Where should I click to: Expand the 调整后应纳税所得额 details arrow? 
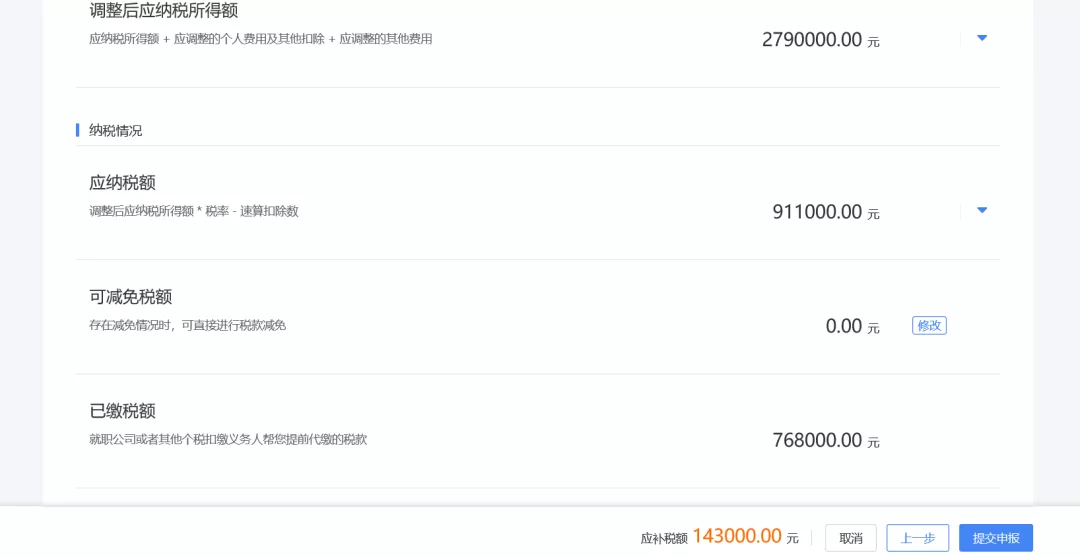tap(981, 38)
